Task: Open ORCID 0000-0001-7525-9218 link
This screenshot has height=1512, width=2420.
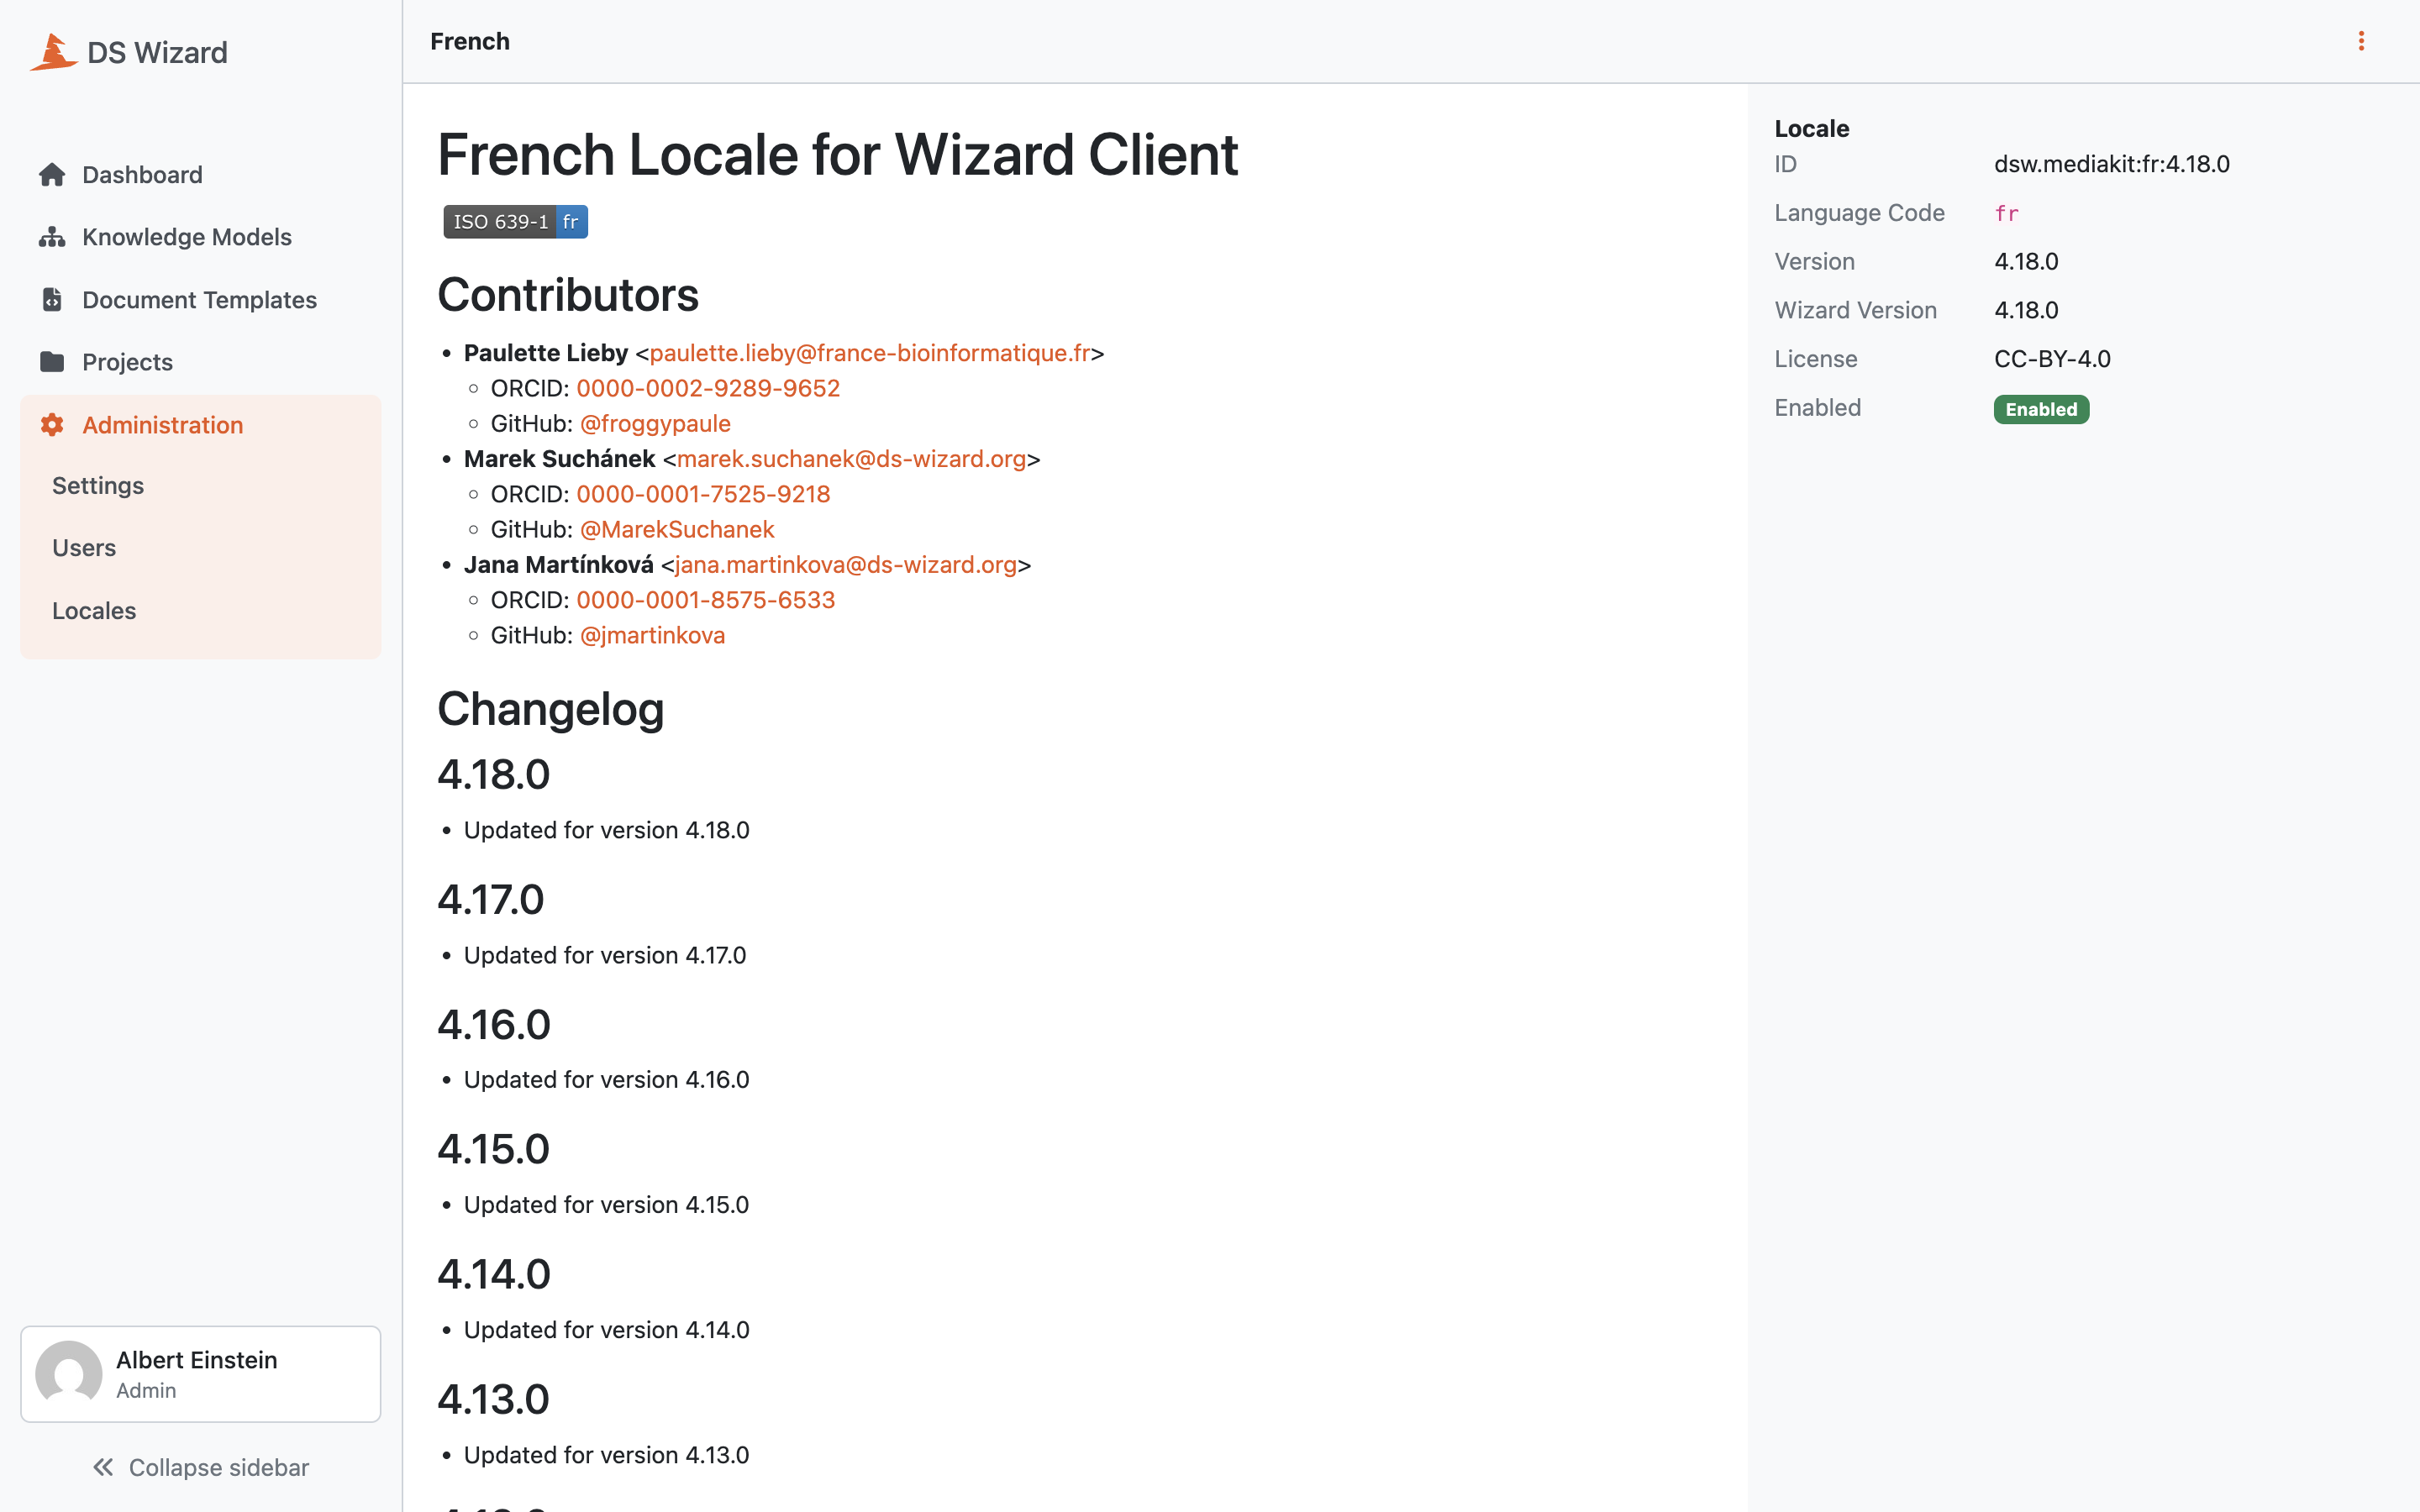Action: pyautogui.click(x=703, y=494)
